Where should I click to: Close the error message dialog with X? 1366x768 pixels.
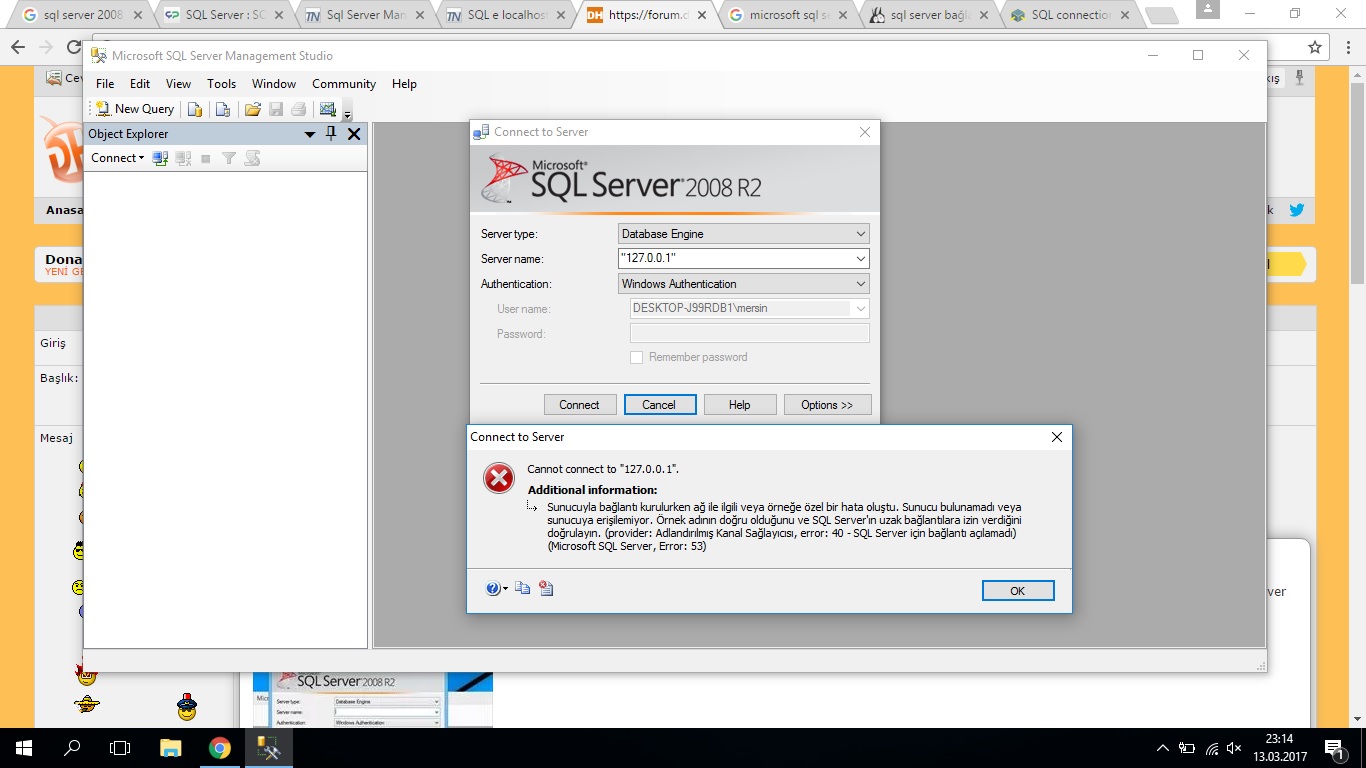coord(1057,437)
